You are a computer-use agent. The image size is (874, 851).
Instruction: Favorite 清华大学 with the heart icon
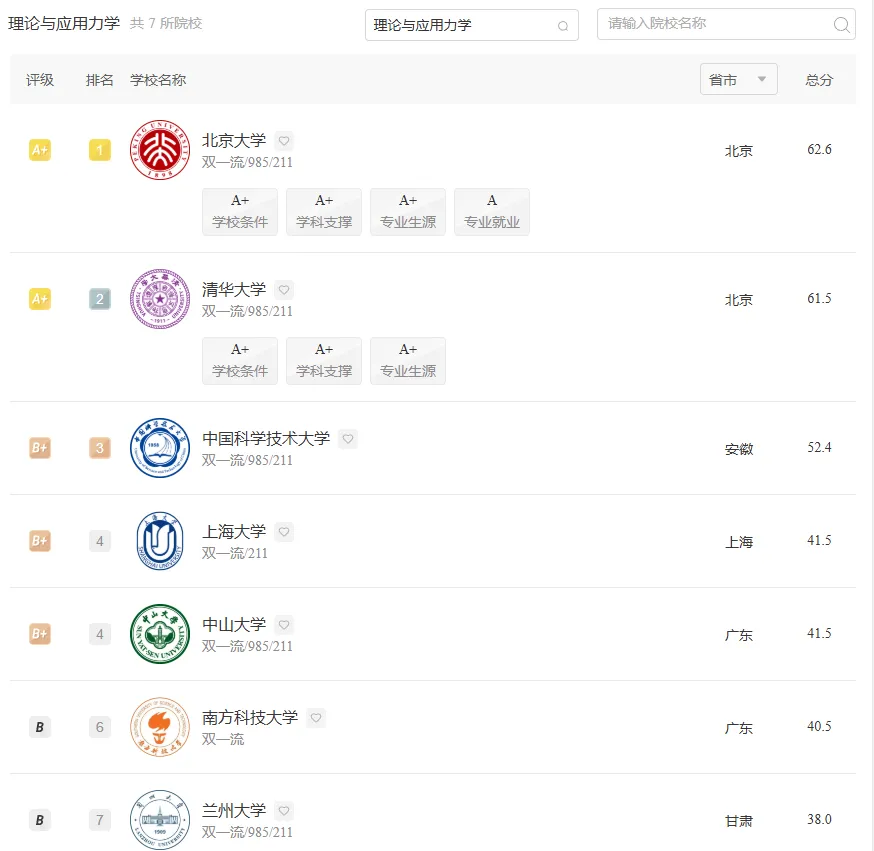click(284, 290)
